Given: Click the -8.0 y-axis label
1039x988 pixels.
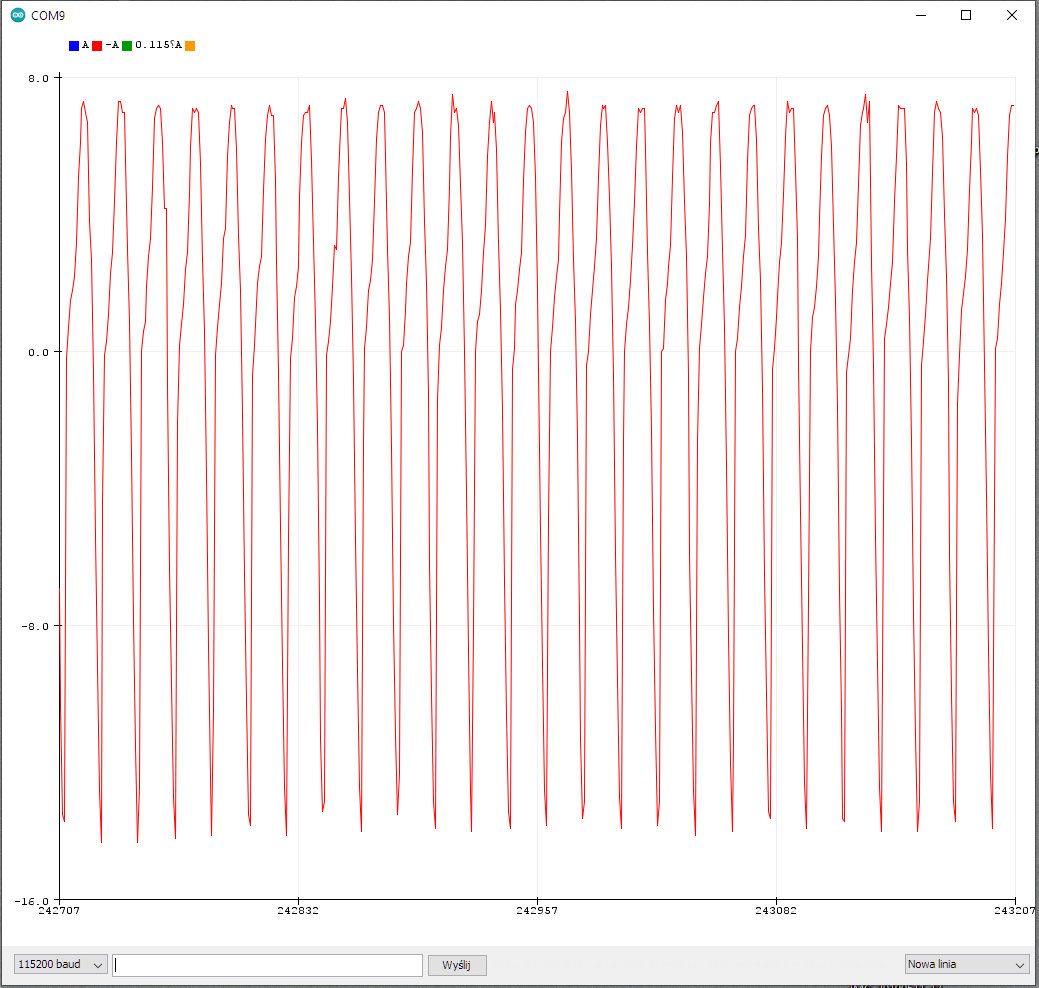Looking at the screenshot, I should (x=36, y=626).
